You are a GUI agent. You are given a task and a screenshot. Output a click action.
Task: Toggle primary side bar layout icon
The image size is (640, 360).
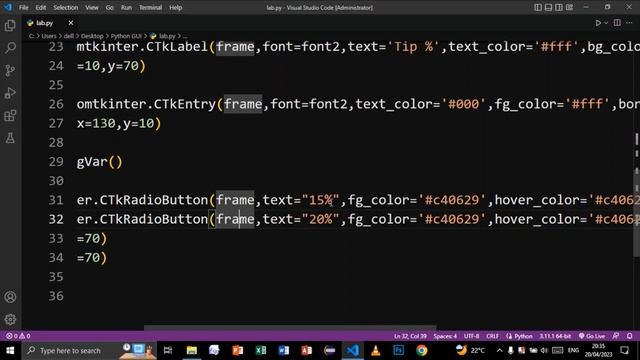pyautogui.click(x=538, y=7)
